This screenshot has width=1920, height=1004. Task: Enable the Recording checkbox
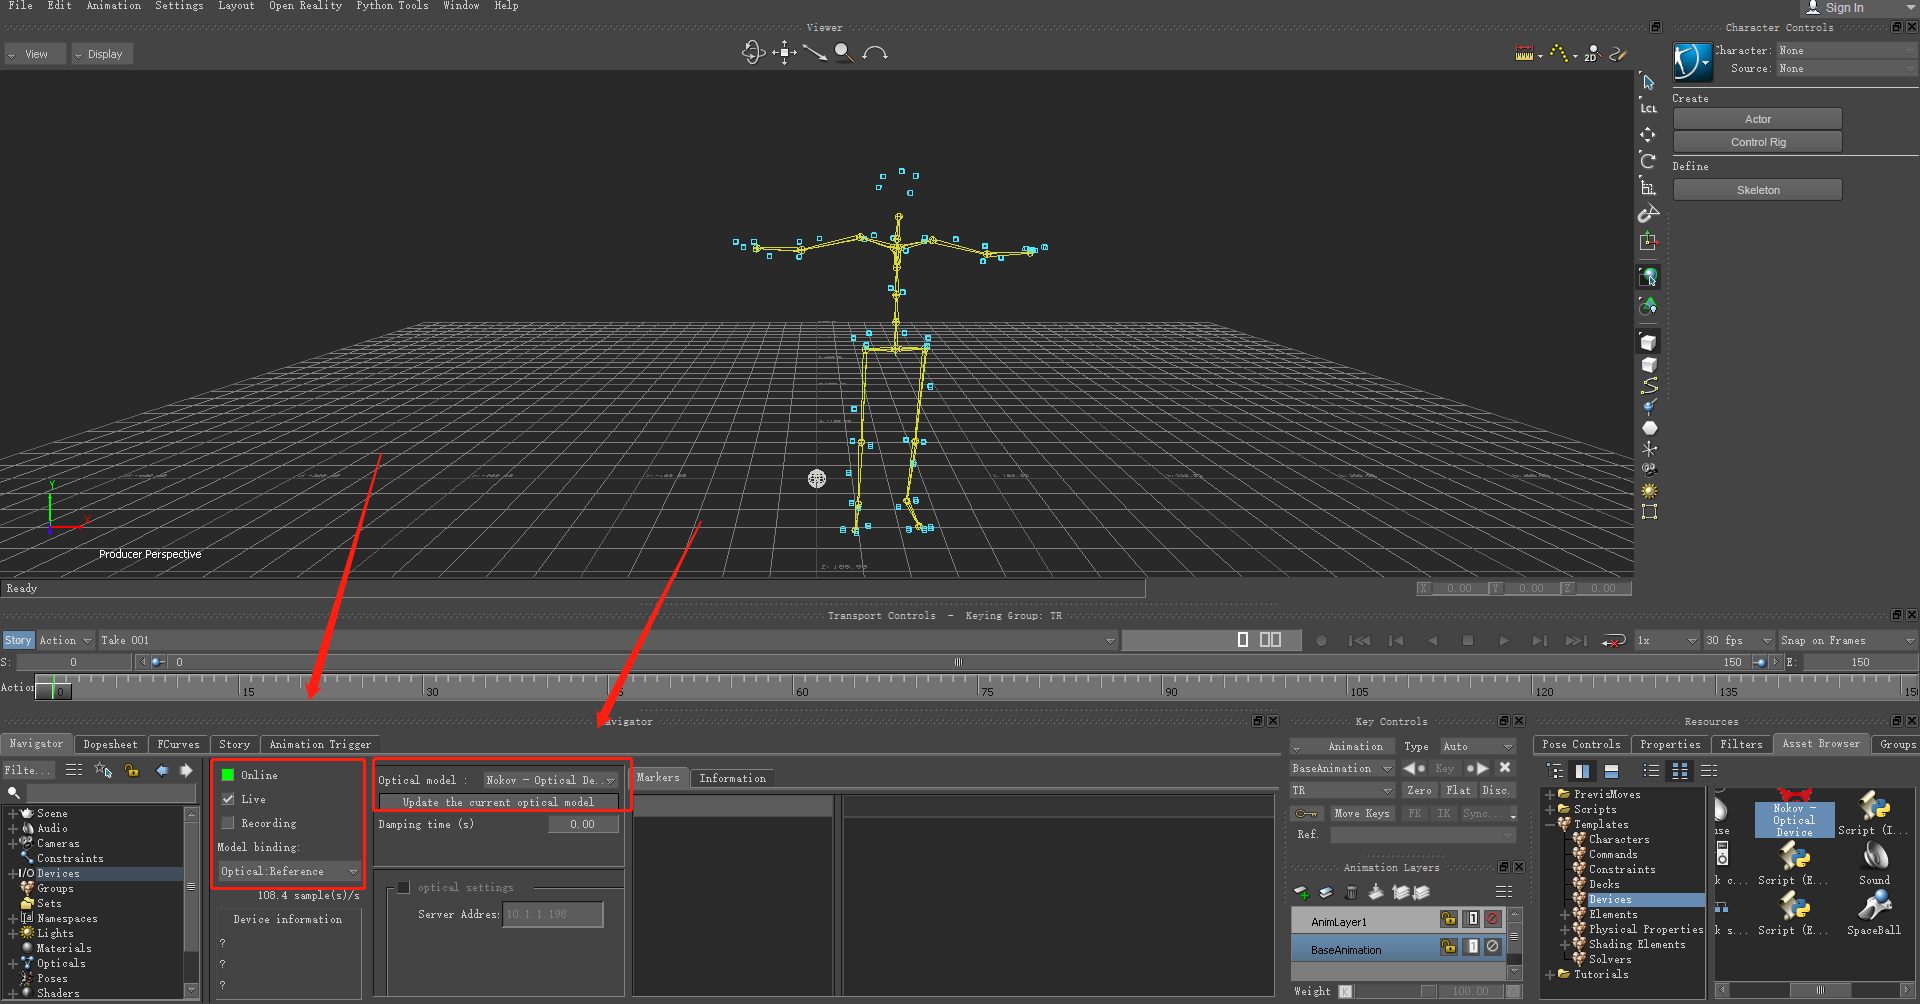coord(228,823)
